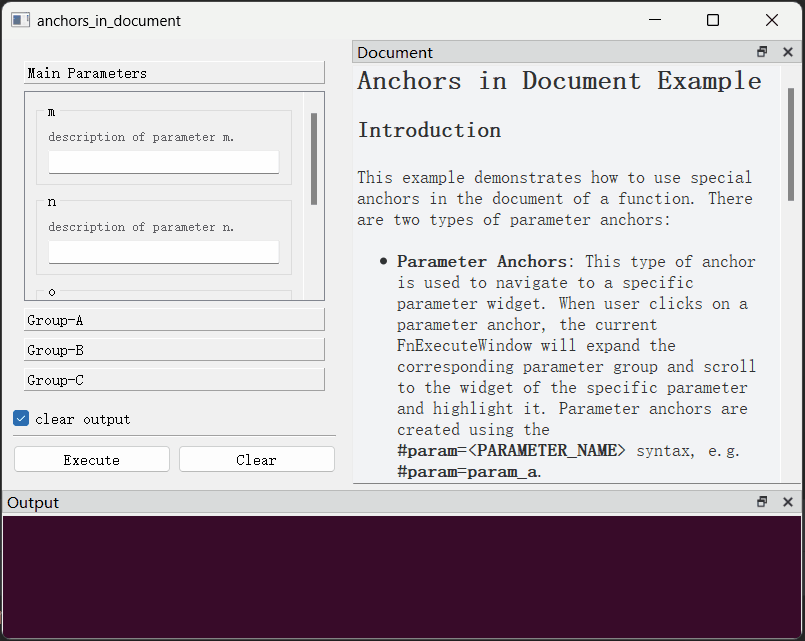Image resolution: width=805 pixels, height=641 pixels.
Task: Expand the Group-C parameter section
Action: click(174, 380)
